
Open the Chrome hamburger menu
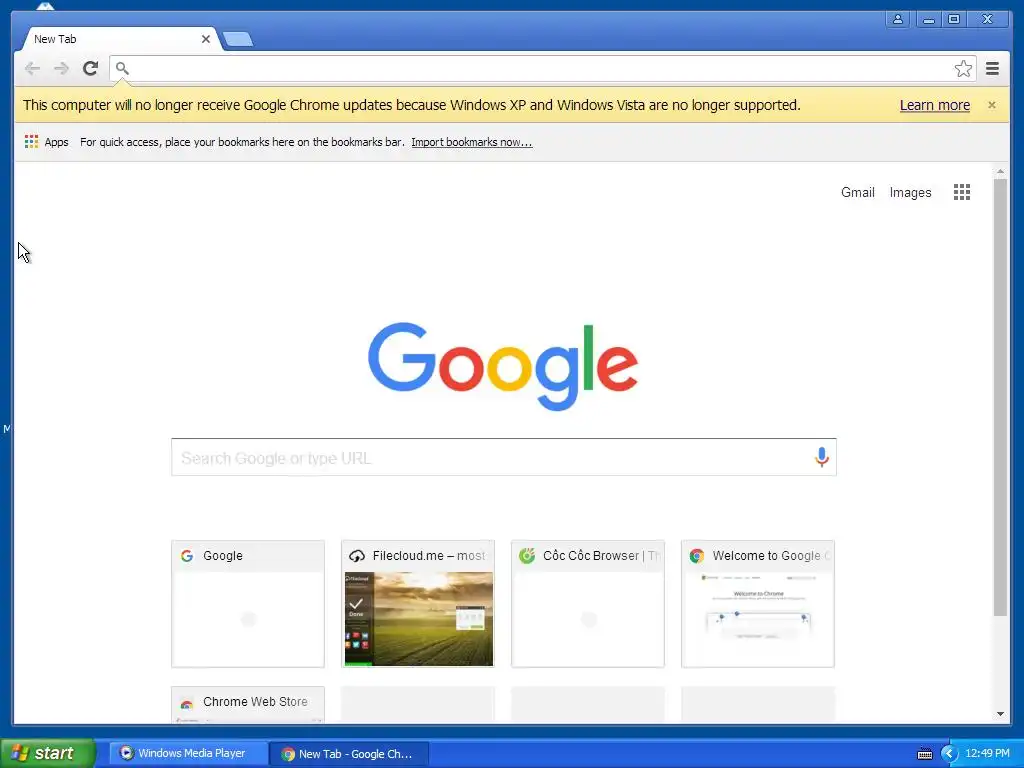[x=992, y=68]
